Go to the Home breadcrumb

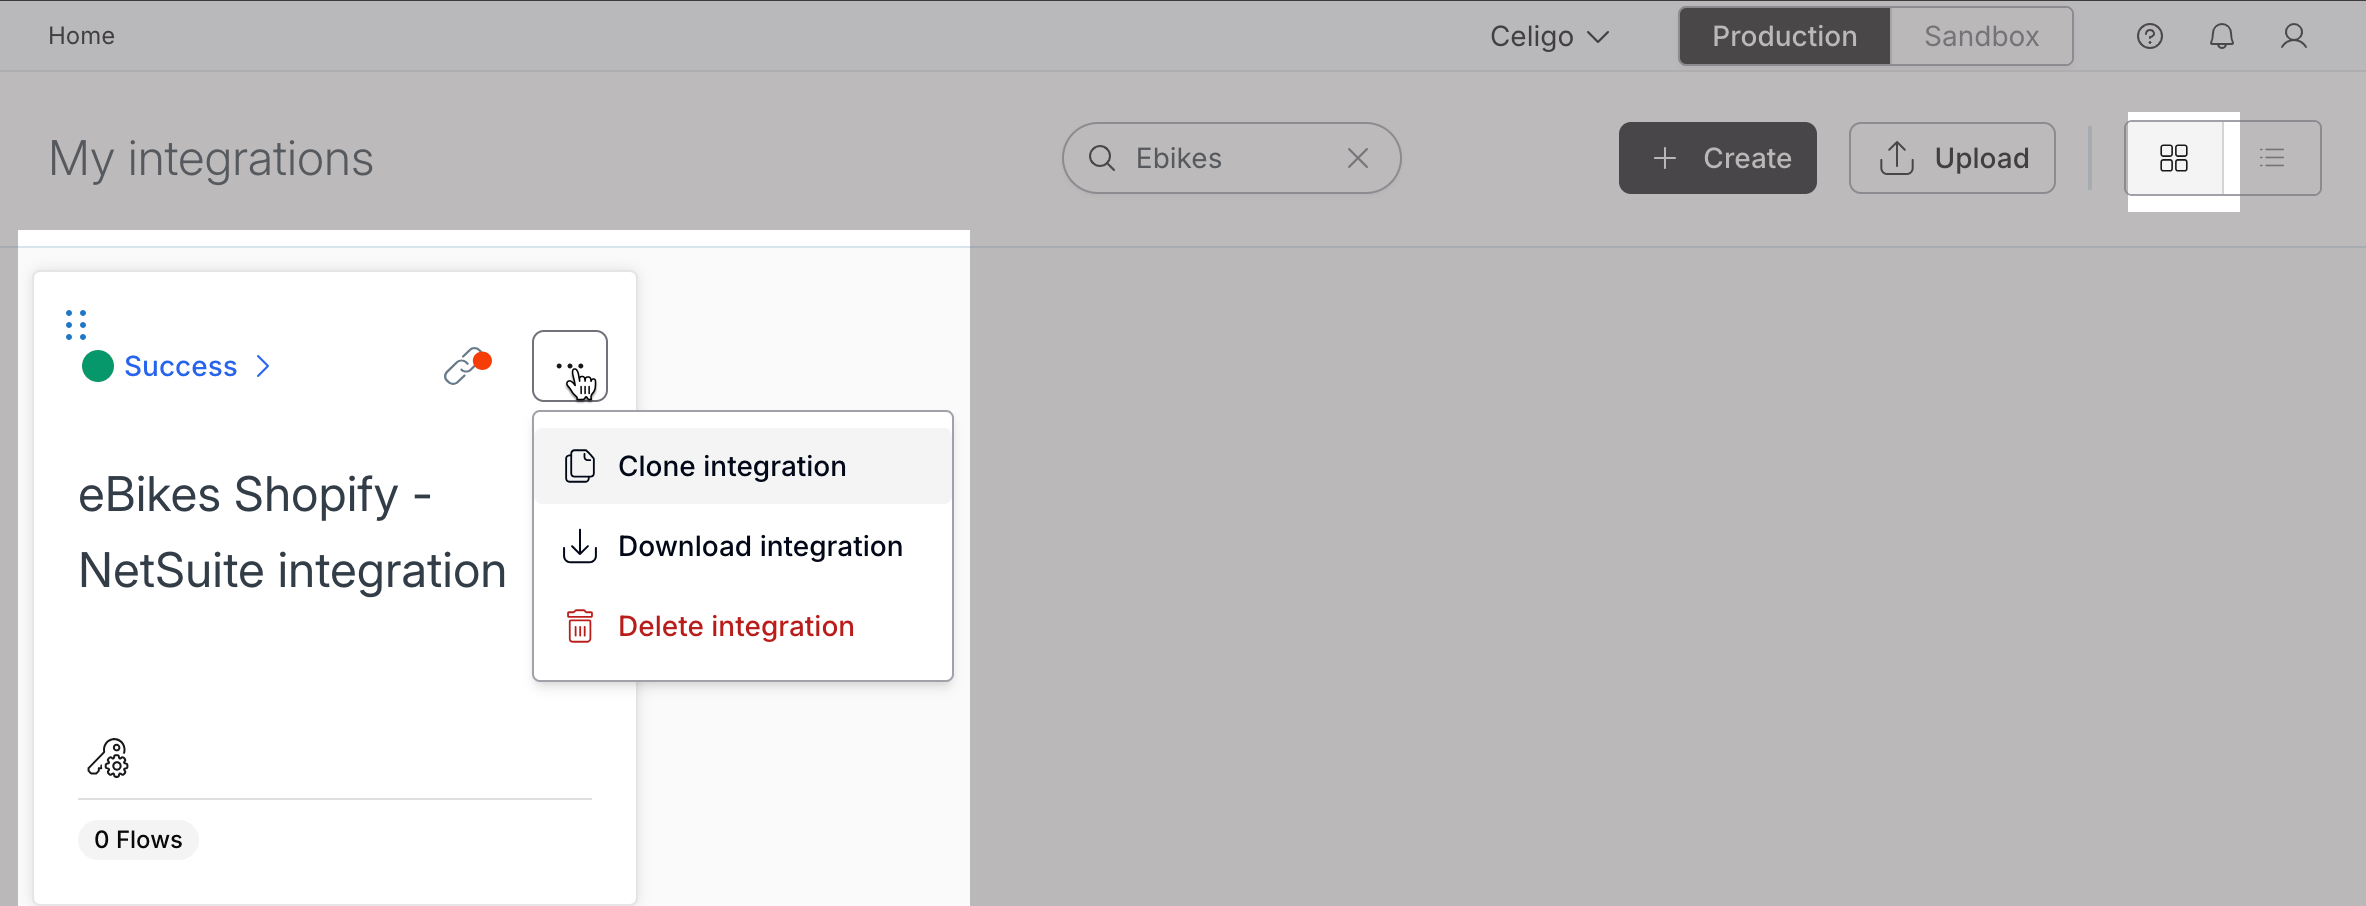tap(81, 36)
